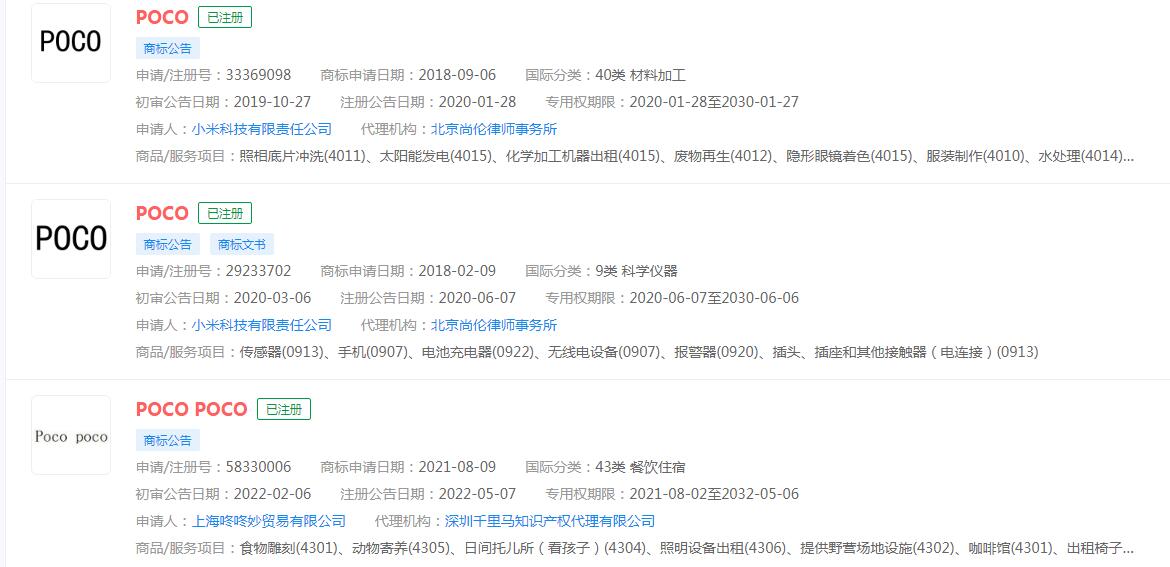
Task: Open applicant 小米科技有限责任公司 in 29233702 entry
Action: (261, 325)
